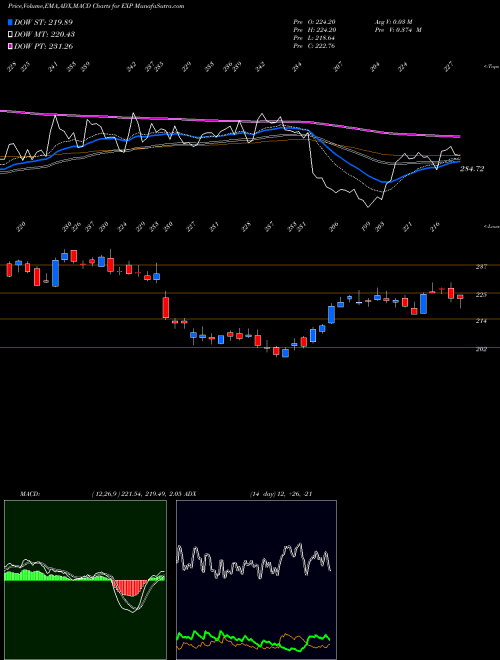The width and height of the screenshot is (500, 660).
Task: Click the '<Lows' label beside the chart
Action: [491, 226]
